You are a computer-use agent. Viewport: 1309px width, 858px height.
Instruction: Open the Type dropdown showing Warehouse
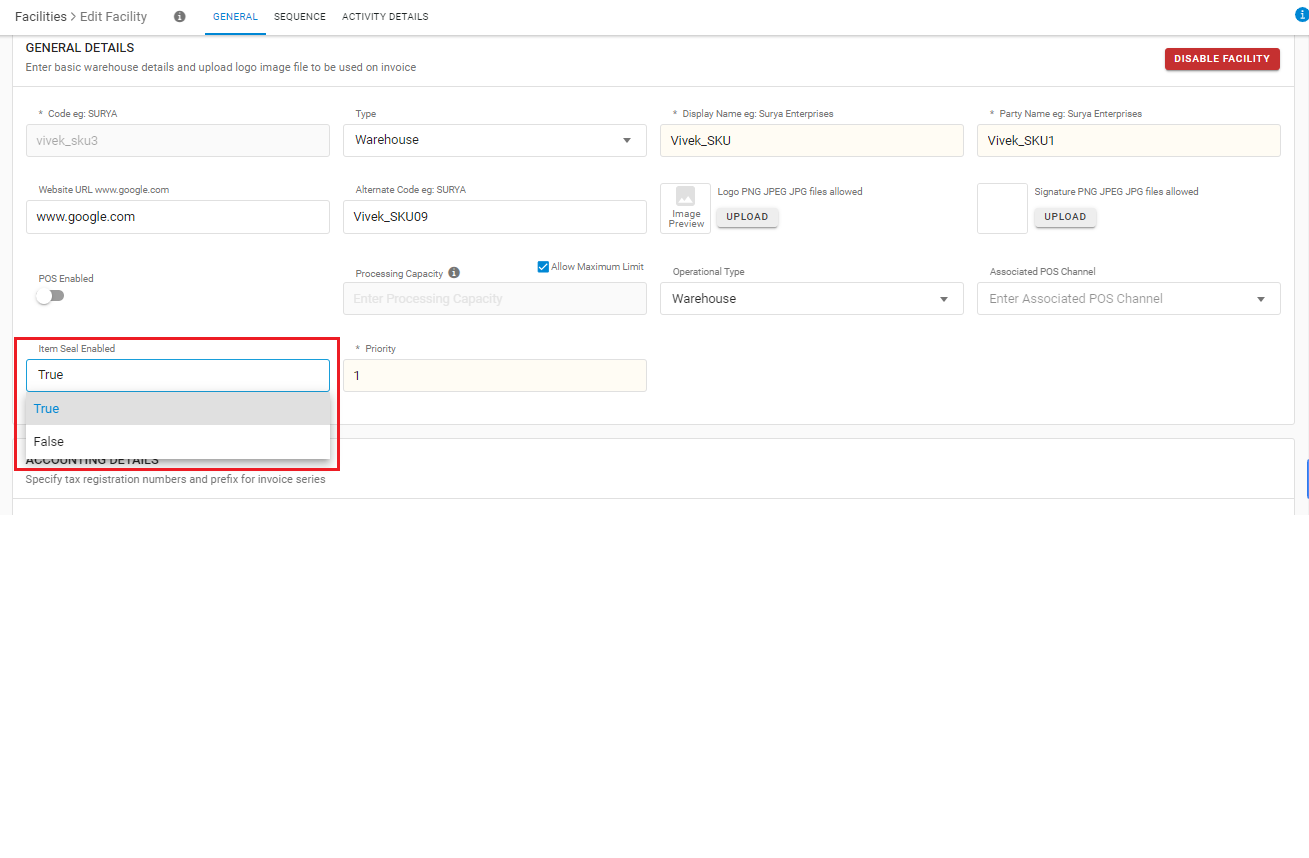tap(495, 140)
